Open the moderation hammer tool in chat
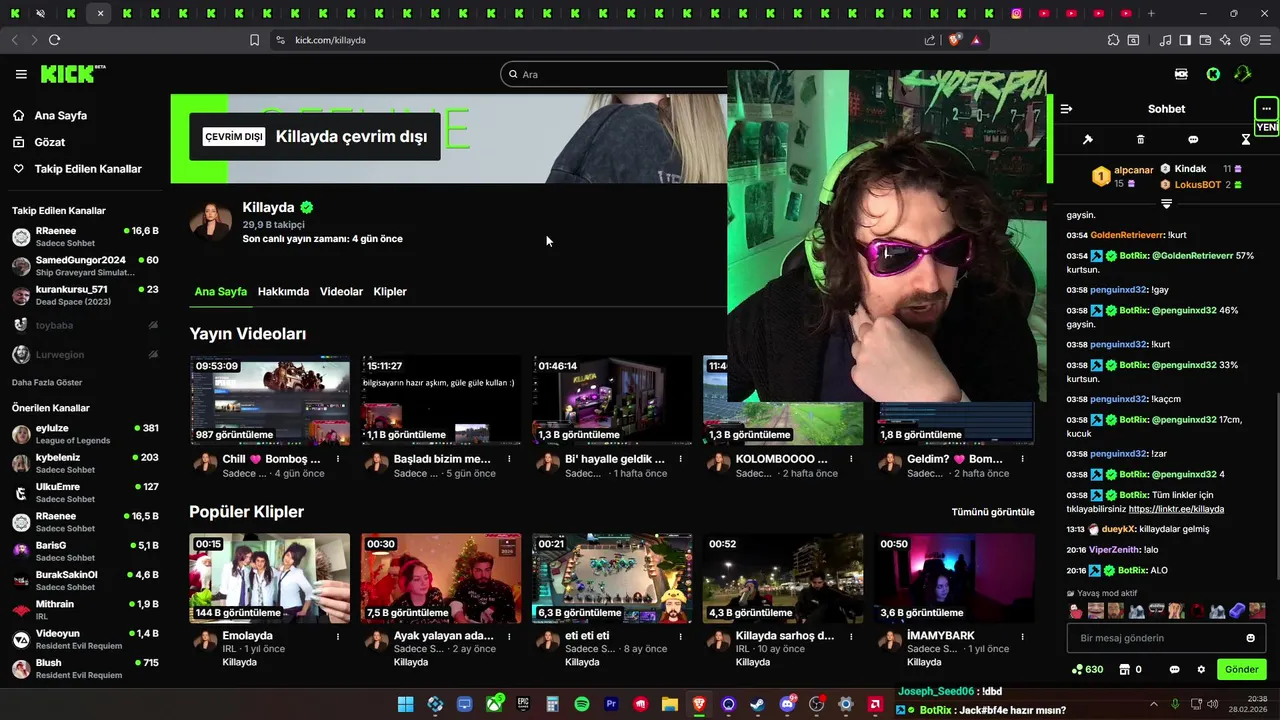This screenshot has height=720, width=1280. 1088,139
